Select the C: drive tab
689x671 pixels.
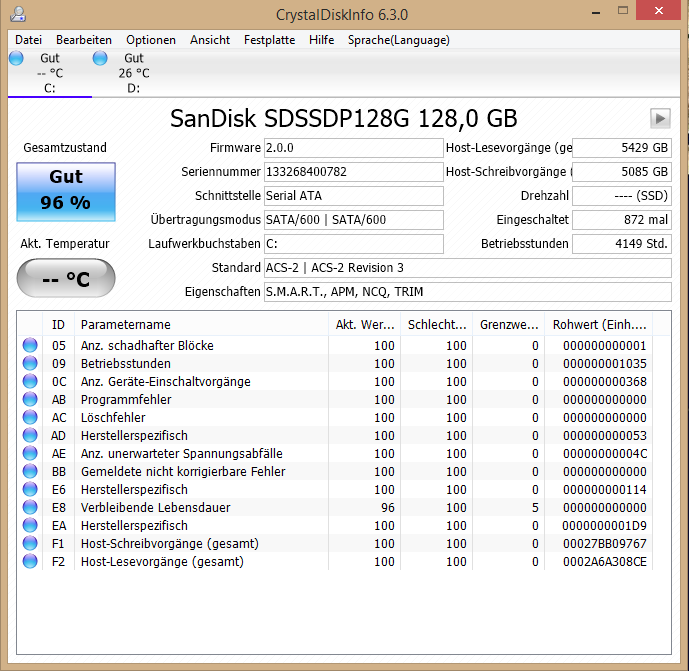coord(50,73)
